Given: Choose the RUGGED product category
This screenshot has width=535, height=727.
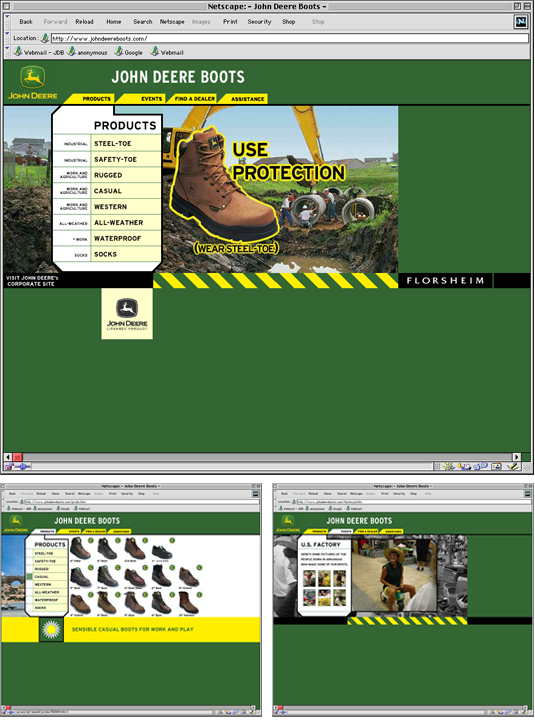Looking at the screenshot, I should pyautogui.click(x=108, y=175).
